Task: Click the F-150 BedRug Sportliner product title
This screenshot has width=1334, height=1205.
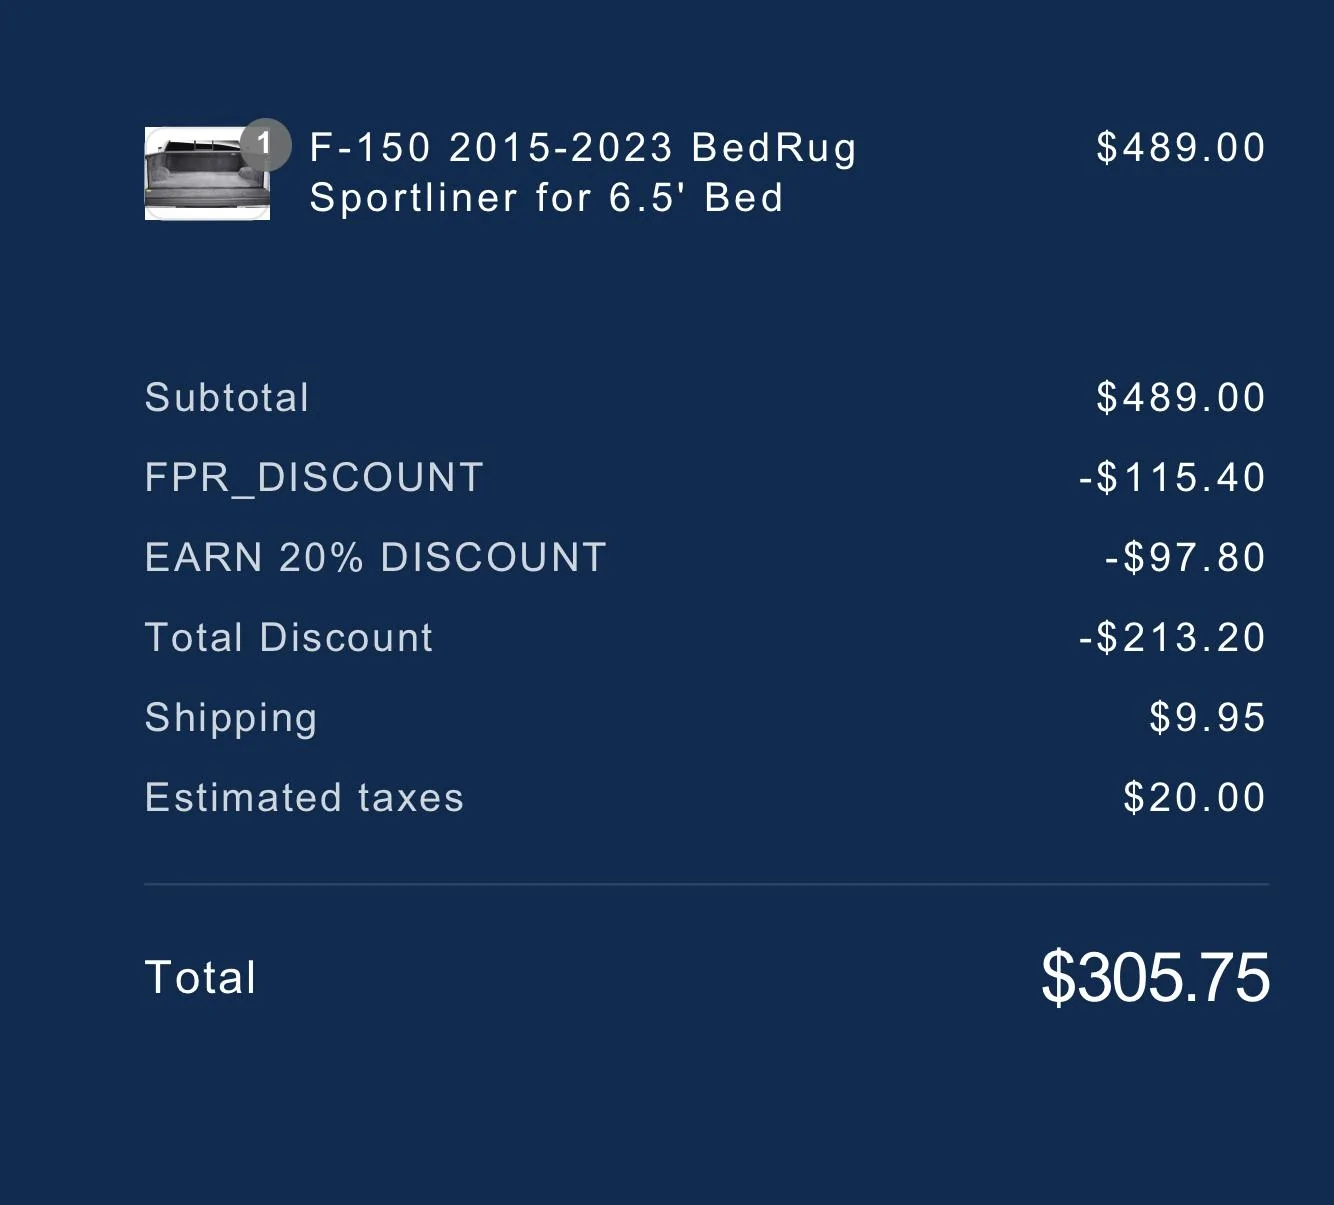Action: [x=583, y=148]
